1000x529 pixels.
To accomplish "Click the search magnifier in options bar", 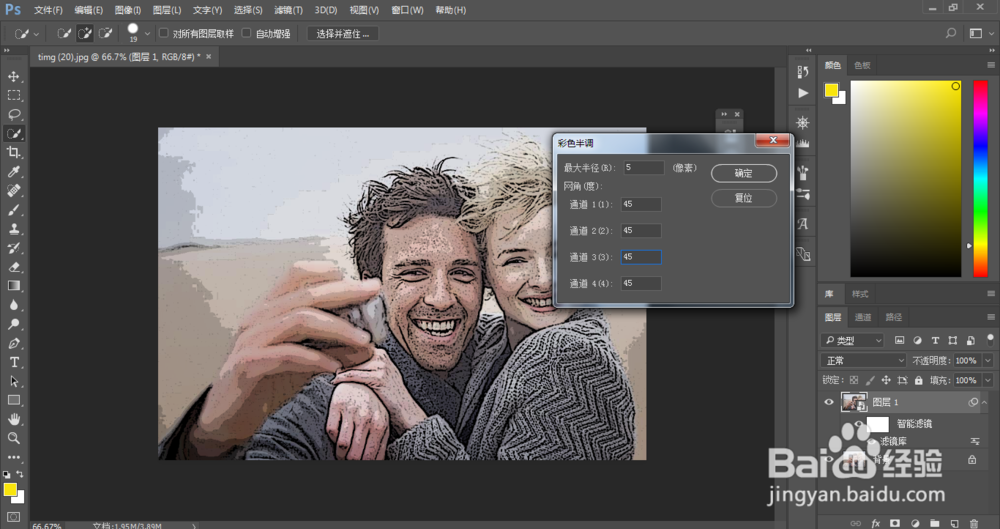I will point(950,33).
